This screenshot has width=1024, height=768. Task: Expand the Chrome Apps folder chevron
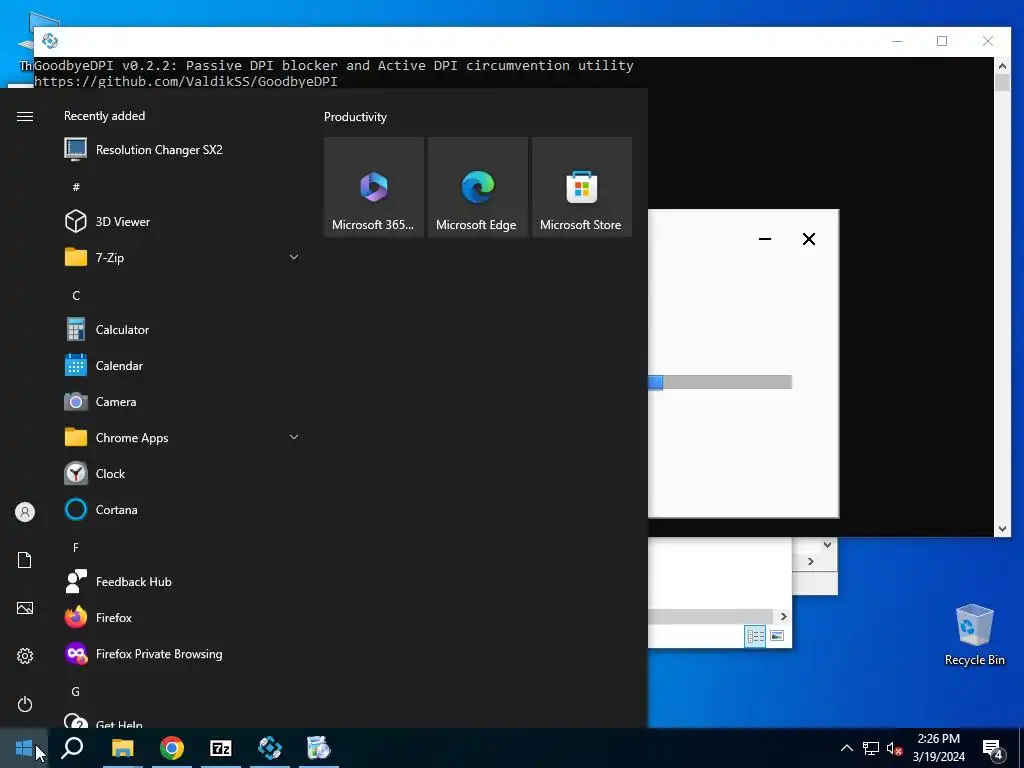[x=294, y=437]
